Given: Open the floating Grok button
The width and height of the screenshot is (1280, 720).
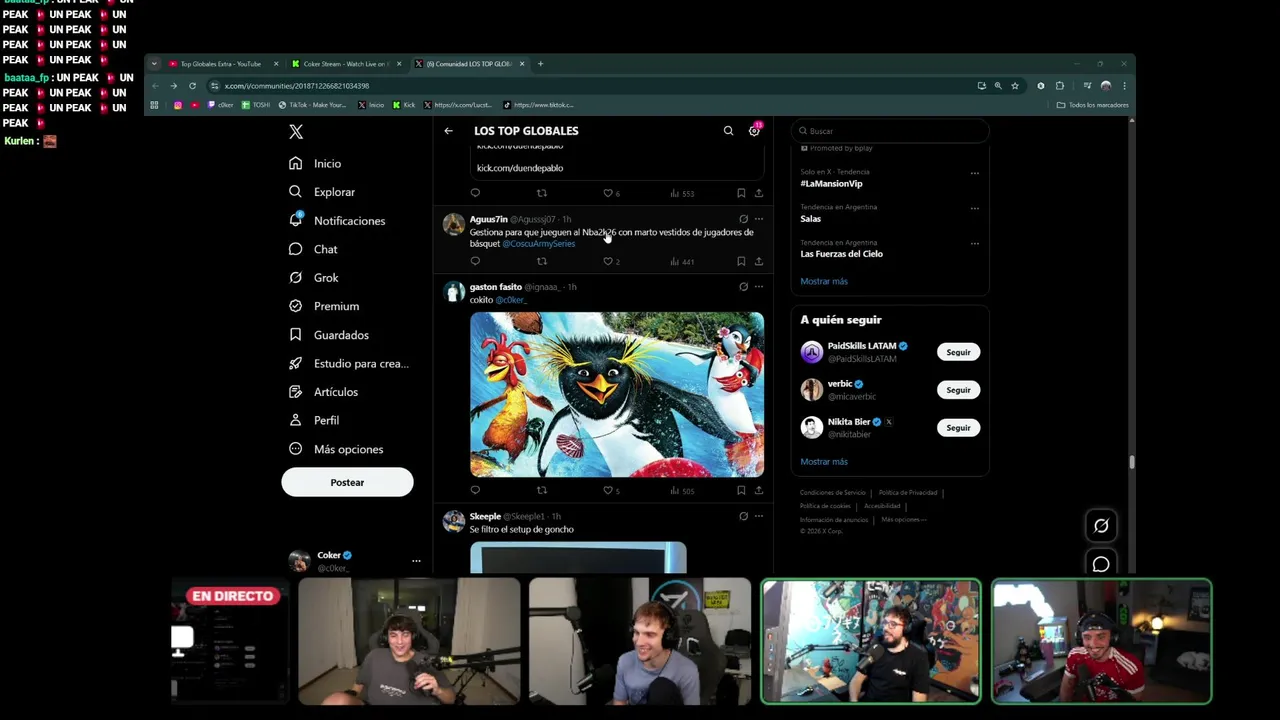Looking at the screenshot, I should click(x=1101, y=526).
